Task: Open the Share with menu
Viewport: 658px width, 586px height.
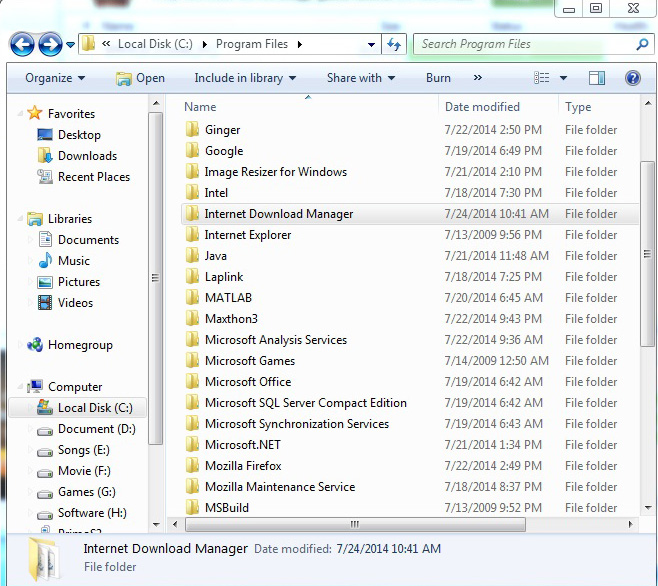Action: click(361, 78)
